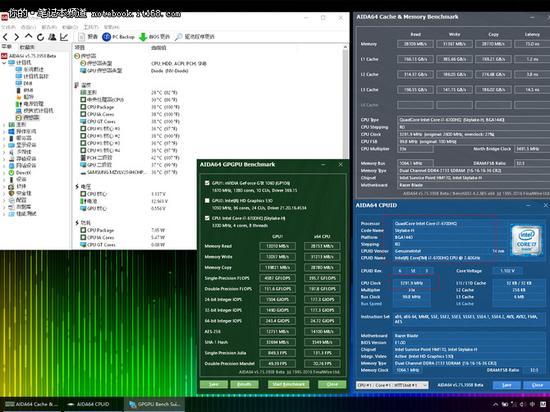Click the green BIOS update arrow
The height and width of the screenshot is (412, 550).
(x=143, y=37)
